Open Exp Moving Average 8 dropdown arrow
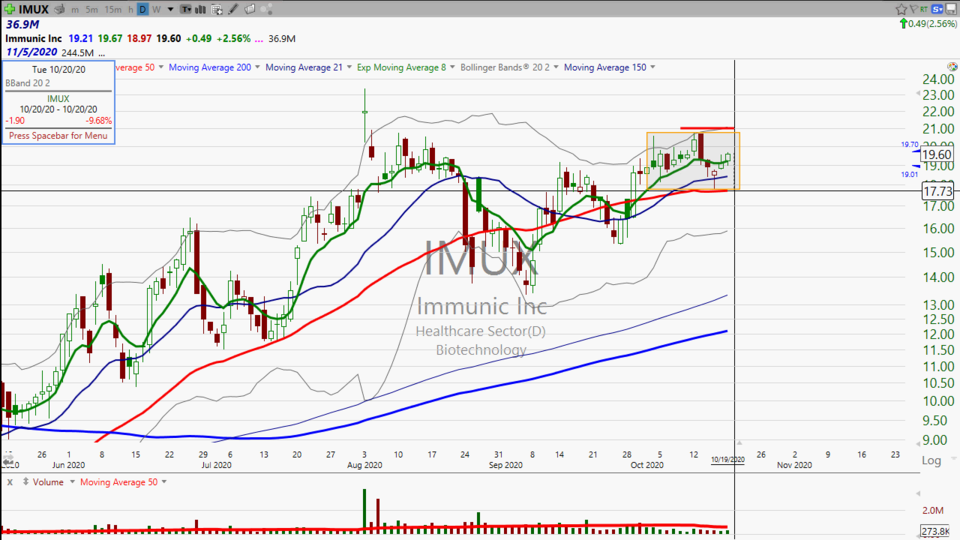 coord(452,67)
